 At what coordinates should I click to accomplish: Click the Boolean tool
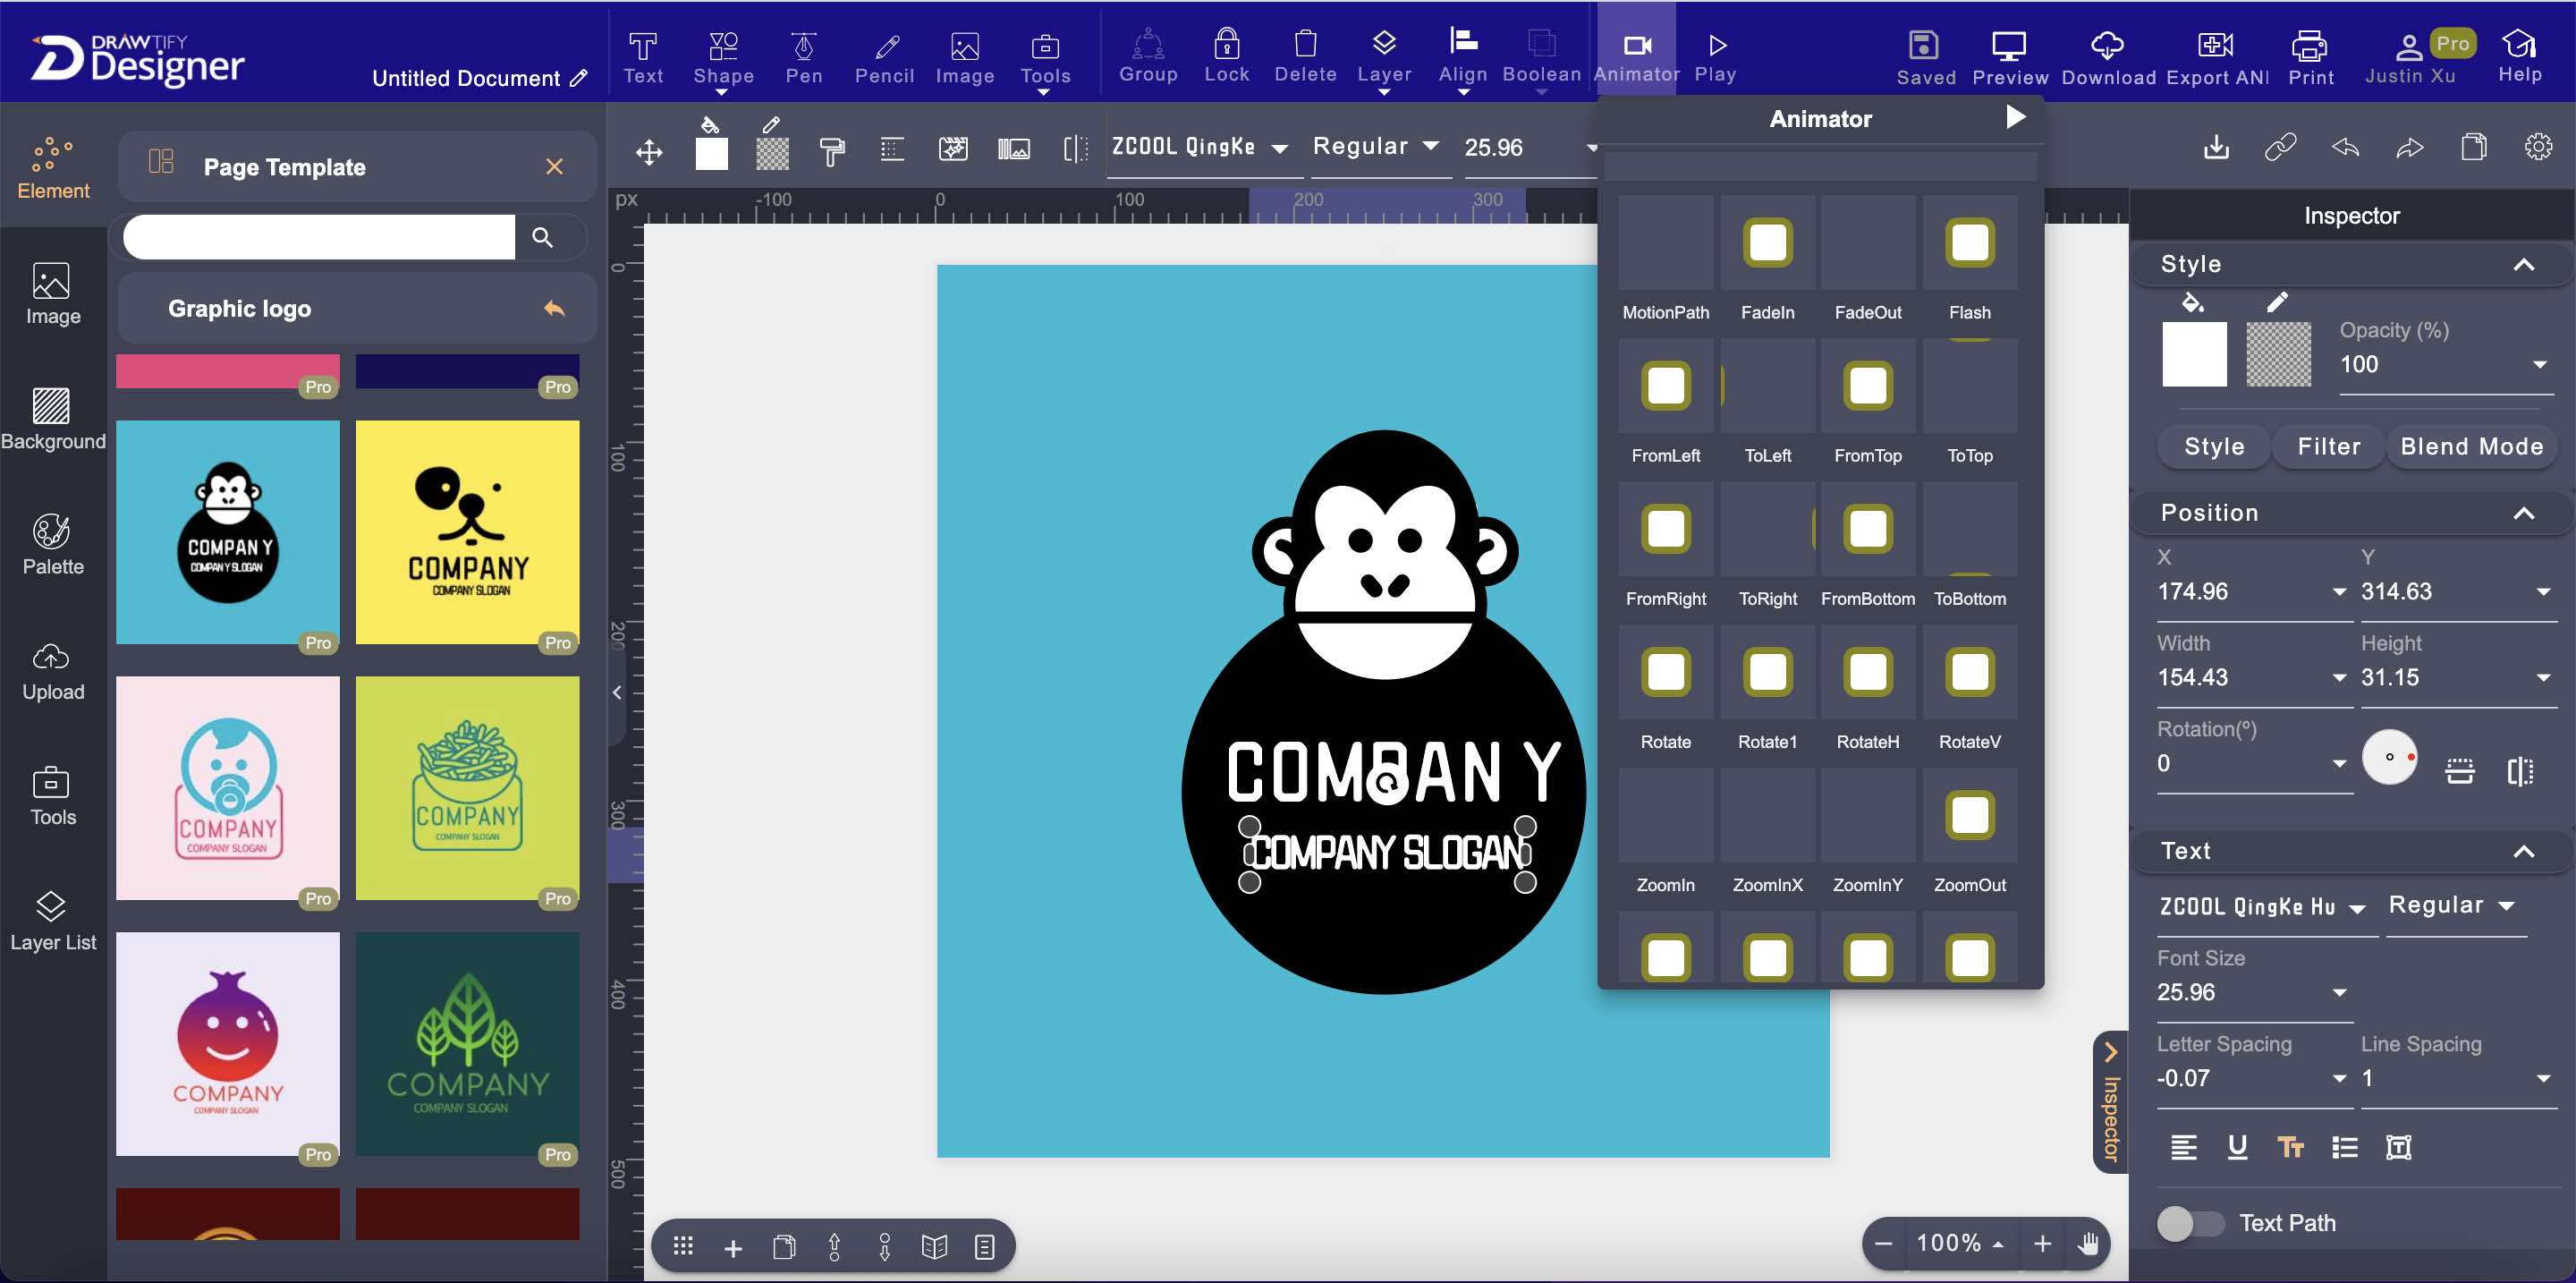point(1539,53)
